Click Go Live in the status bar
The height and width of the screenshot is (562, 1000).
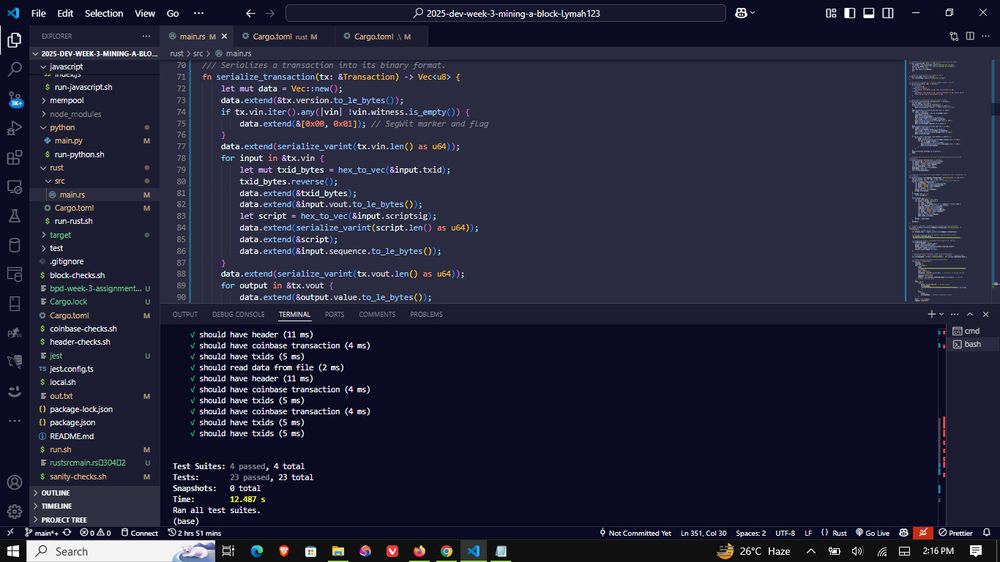tap(872, 533)
